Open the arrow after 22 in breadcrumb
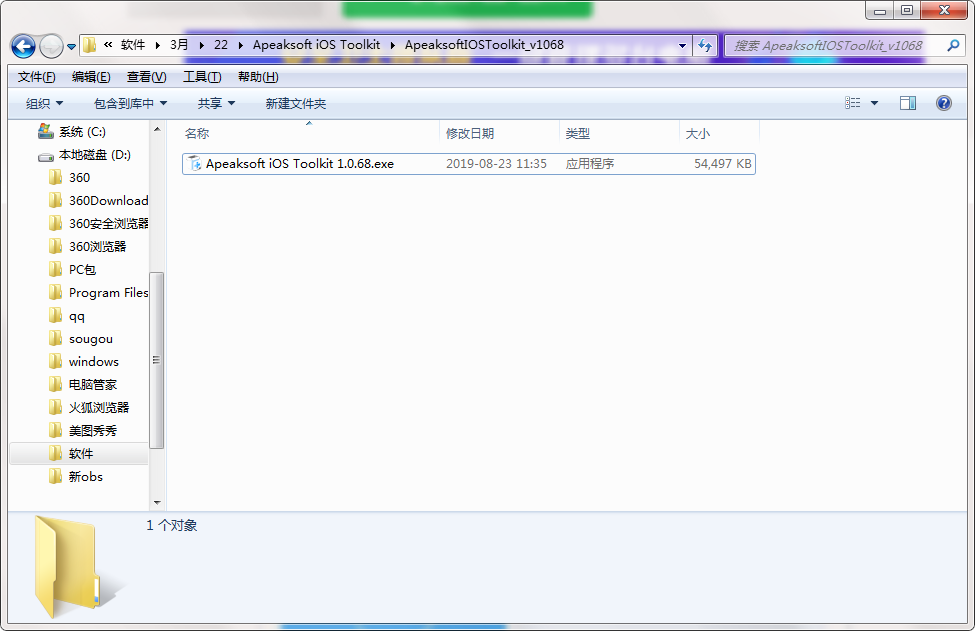Viewport: 975px width, 631px height. point(241,45)
